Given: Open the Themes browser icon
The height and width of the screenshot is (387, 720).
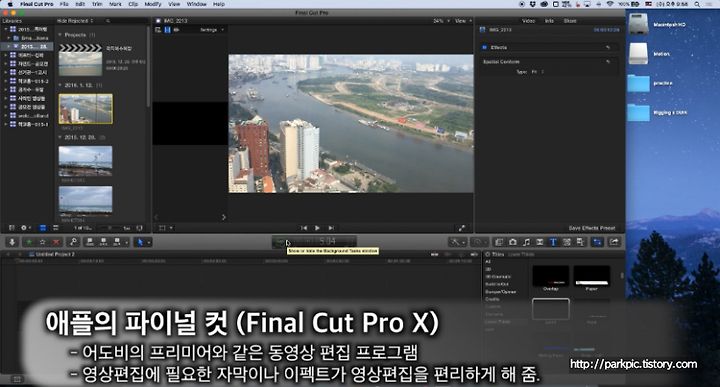Looking at the screenshot, I should tap(580, 242).
